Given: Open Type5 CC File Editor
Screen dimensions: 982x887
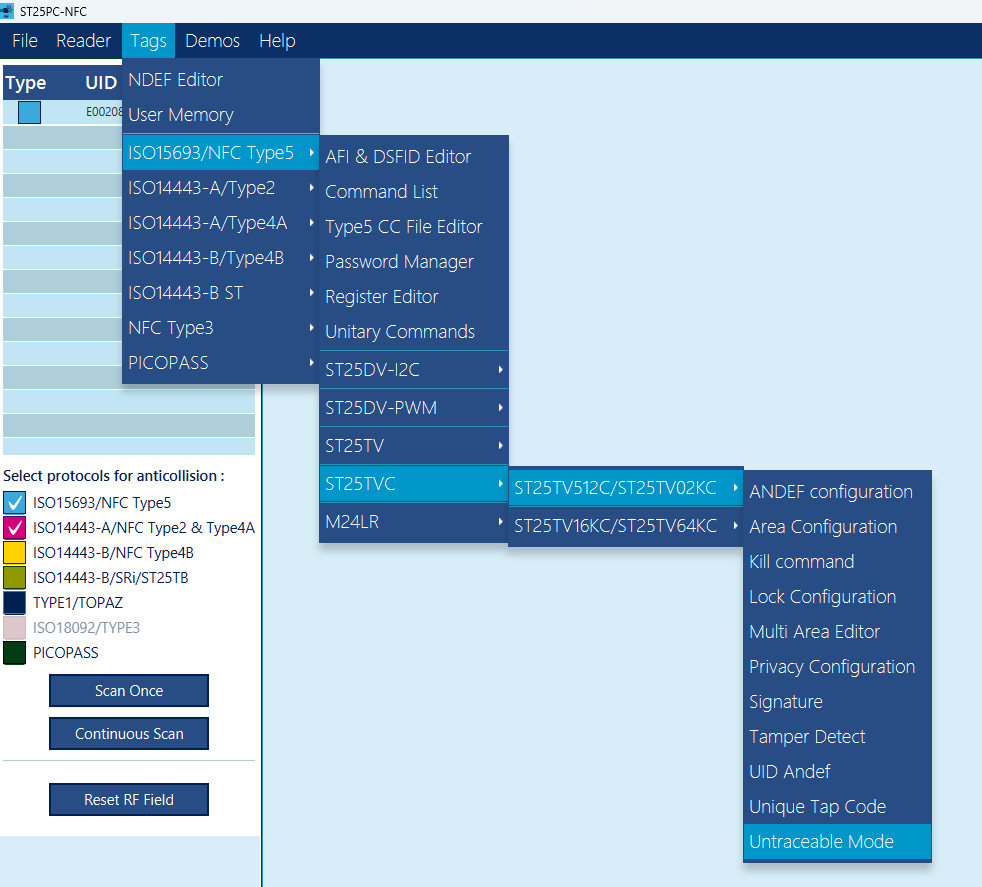Looking at the screenshot, I should pyautogui.click(x=413, y=227).
